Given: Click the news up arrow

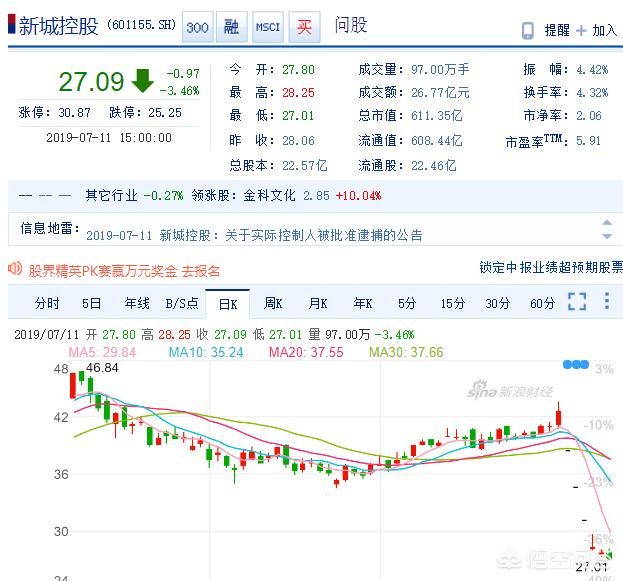Looking at the screenshot, I should click(607, 223).
